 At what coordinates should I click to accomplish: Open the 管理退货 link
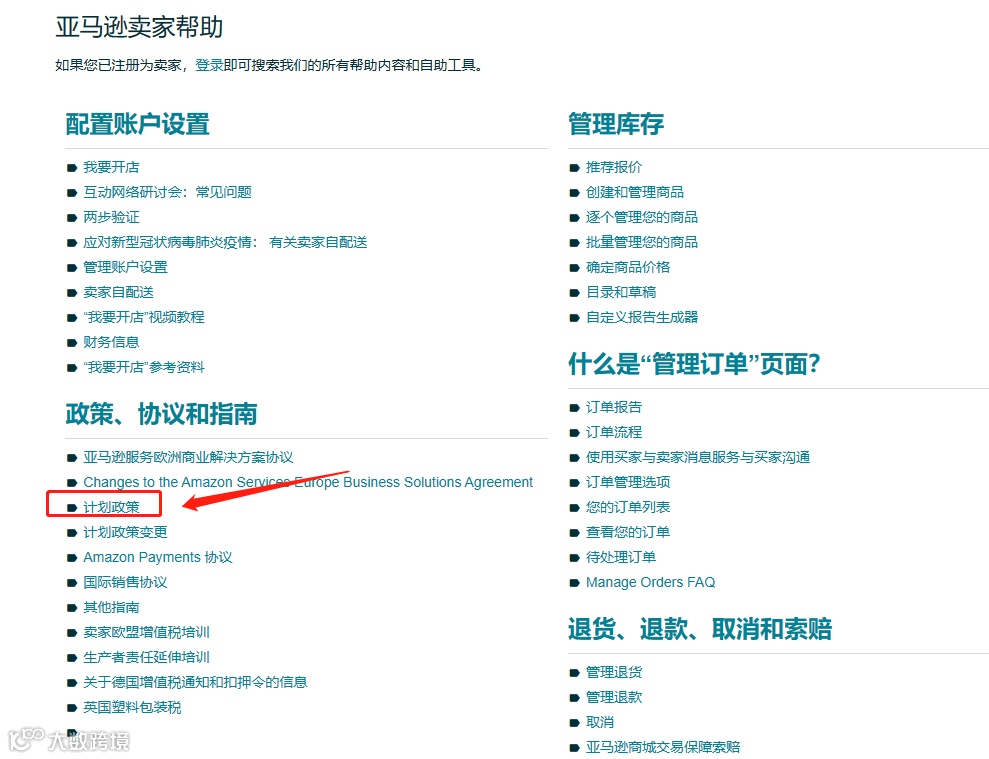pos(614,672)
